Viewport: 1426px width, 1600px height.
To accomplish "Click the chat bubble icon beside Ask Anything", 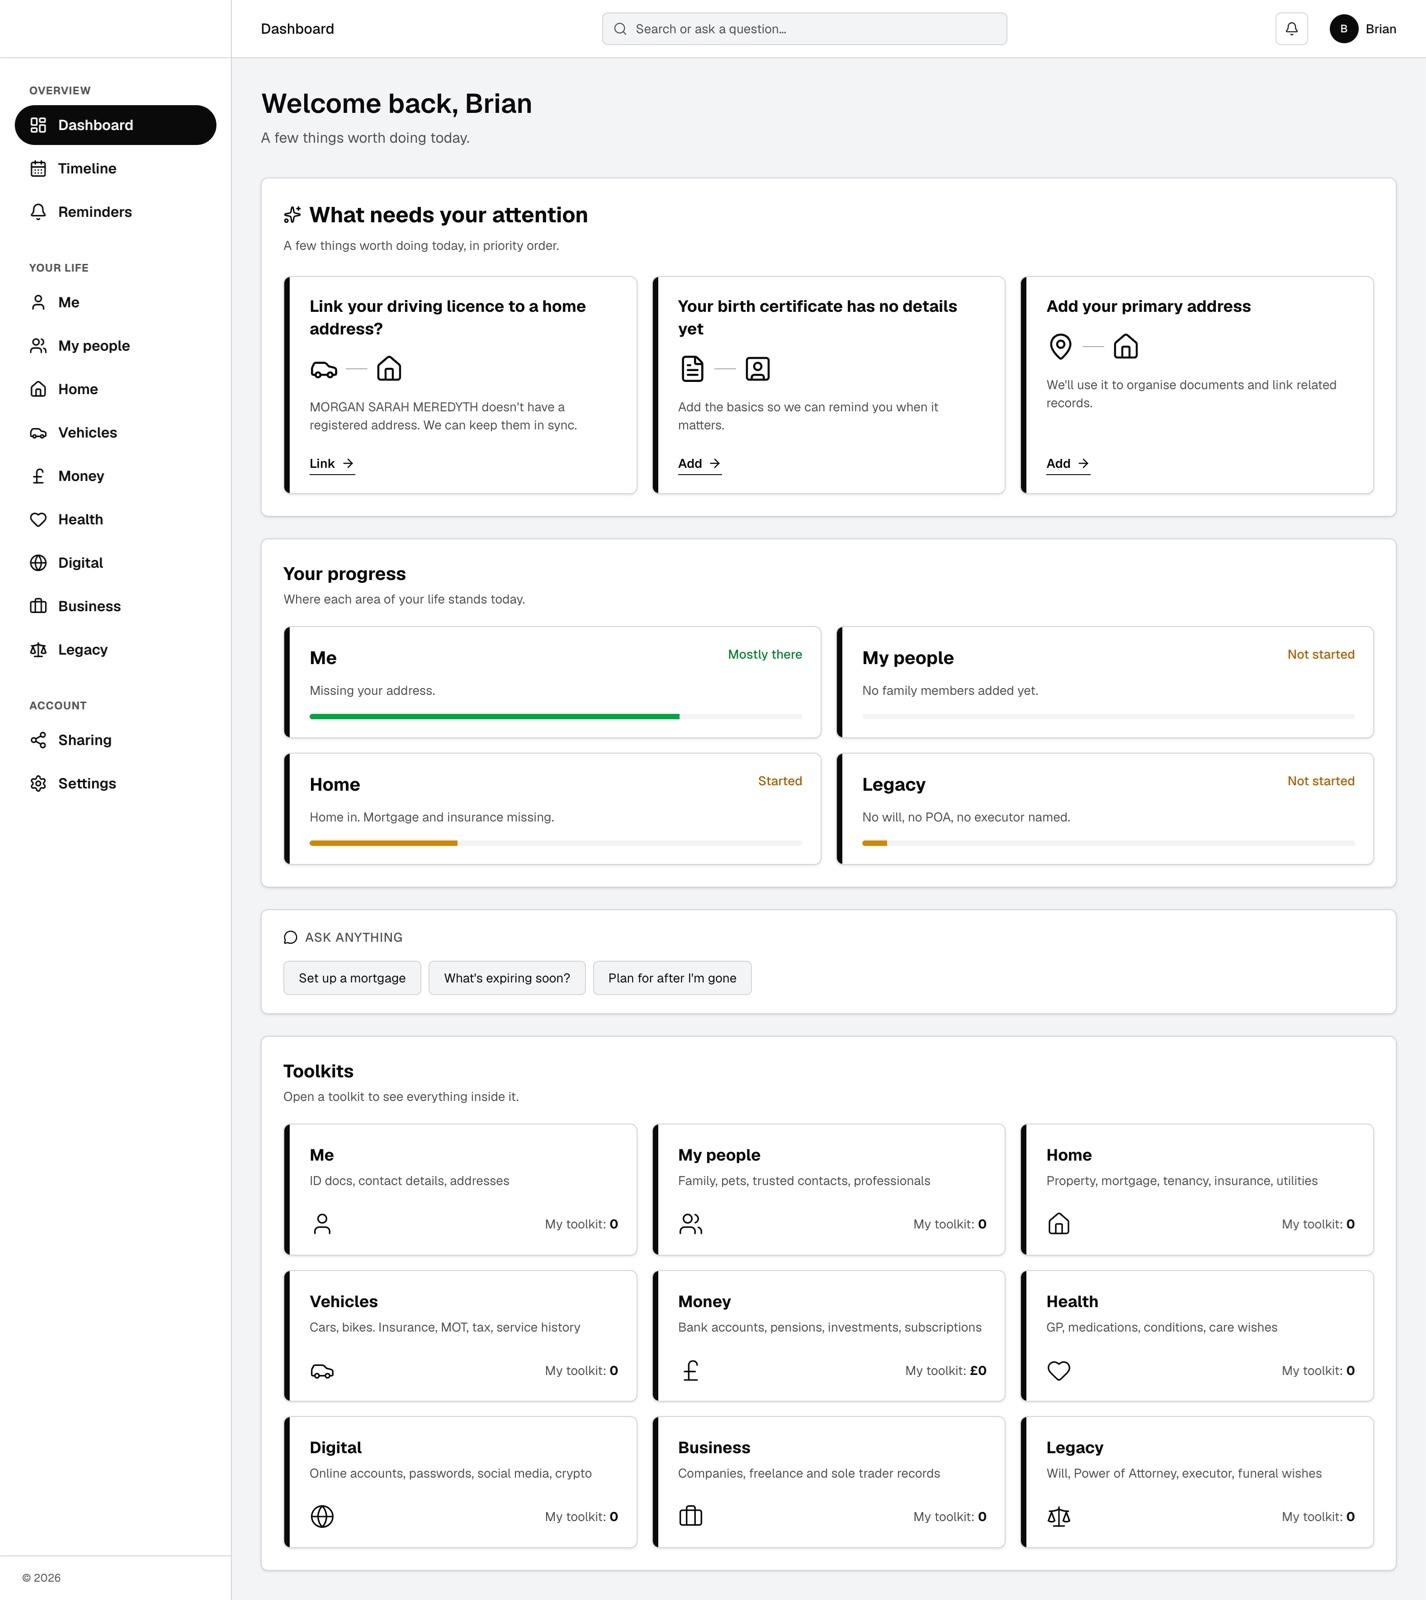I will (x=290, y=937).
